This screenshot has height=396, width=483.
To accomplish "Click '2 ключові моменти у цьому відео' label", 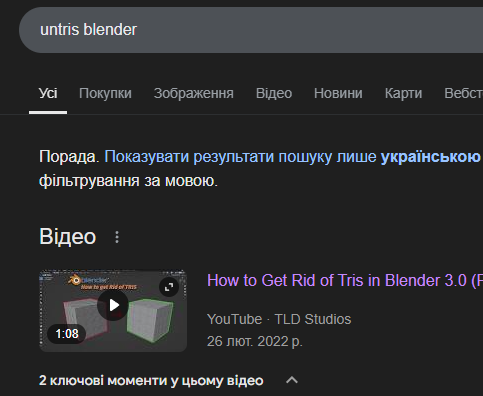I will click(151, 381).
